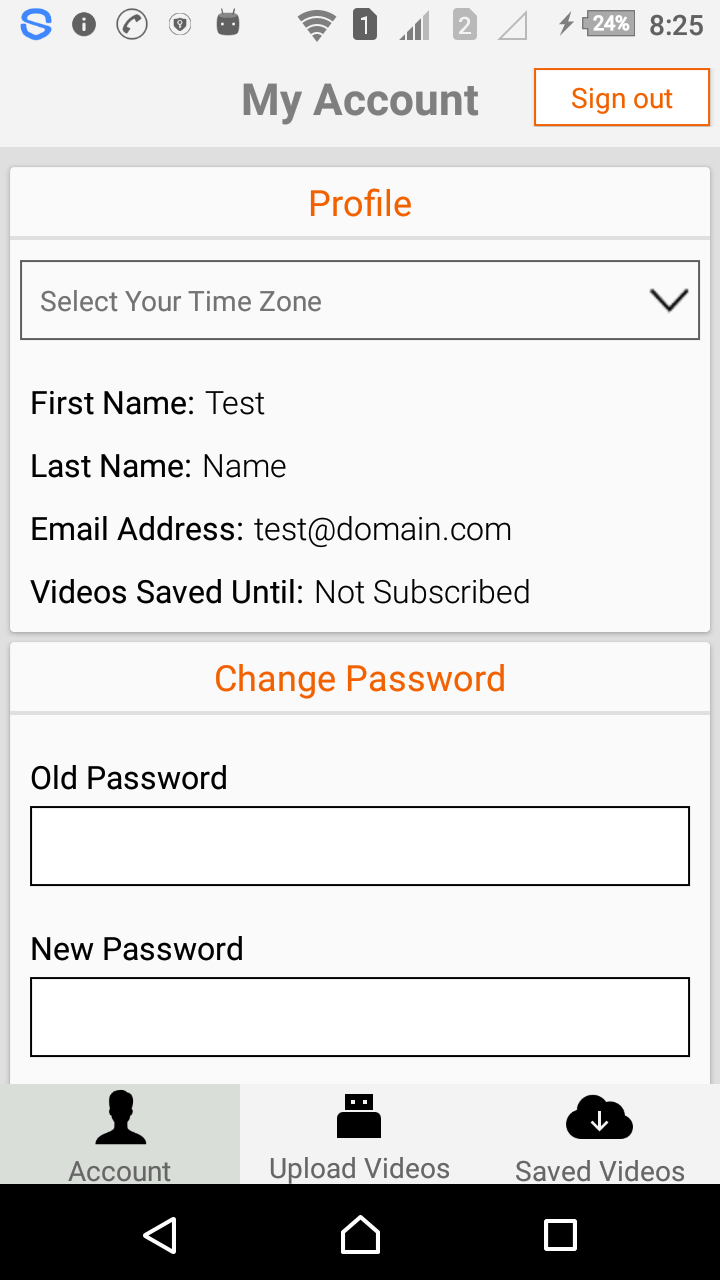Focus the New Password field
The image size is (720, 1280).
tap(360, 1017)
